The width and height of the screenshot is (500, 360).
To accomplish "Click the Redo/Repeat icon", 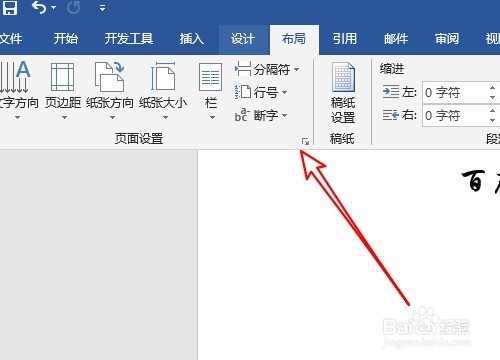I will click(x=73, y=8).
